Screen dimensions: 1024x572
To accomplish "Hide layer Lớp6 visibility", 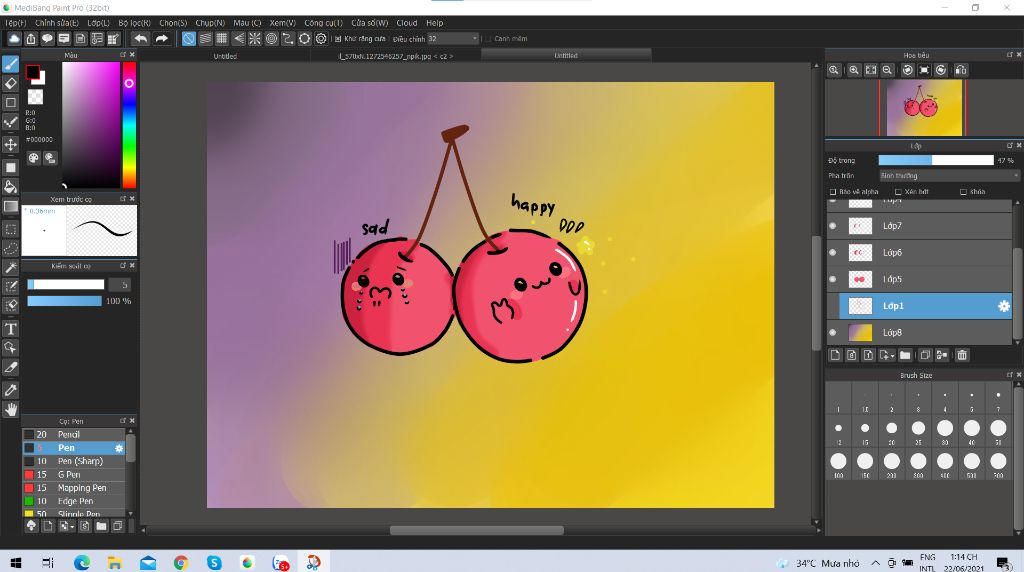I will pos(833,253).
